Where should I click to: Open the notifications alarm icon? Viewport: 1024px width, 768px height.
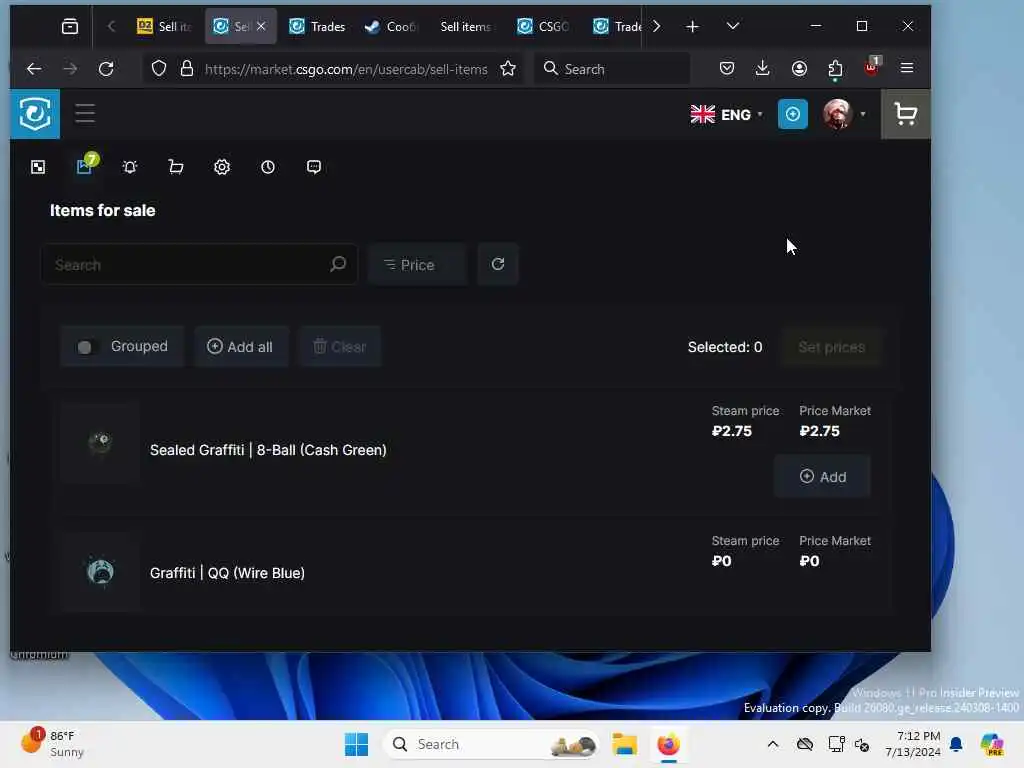[130, 167]
